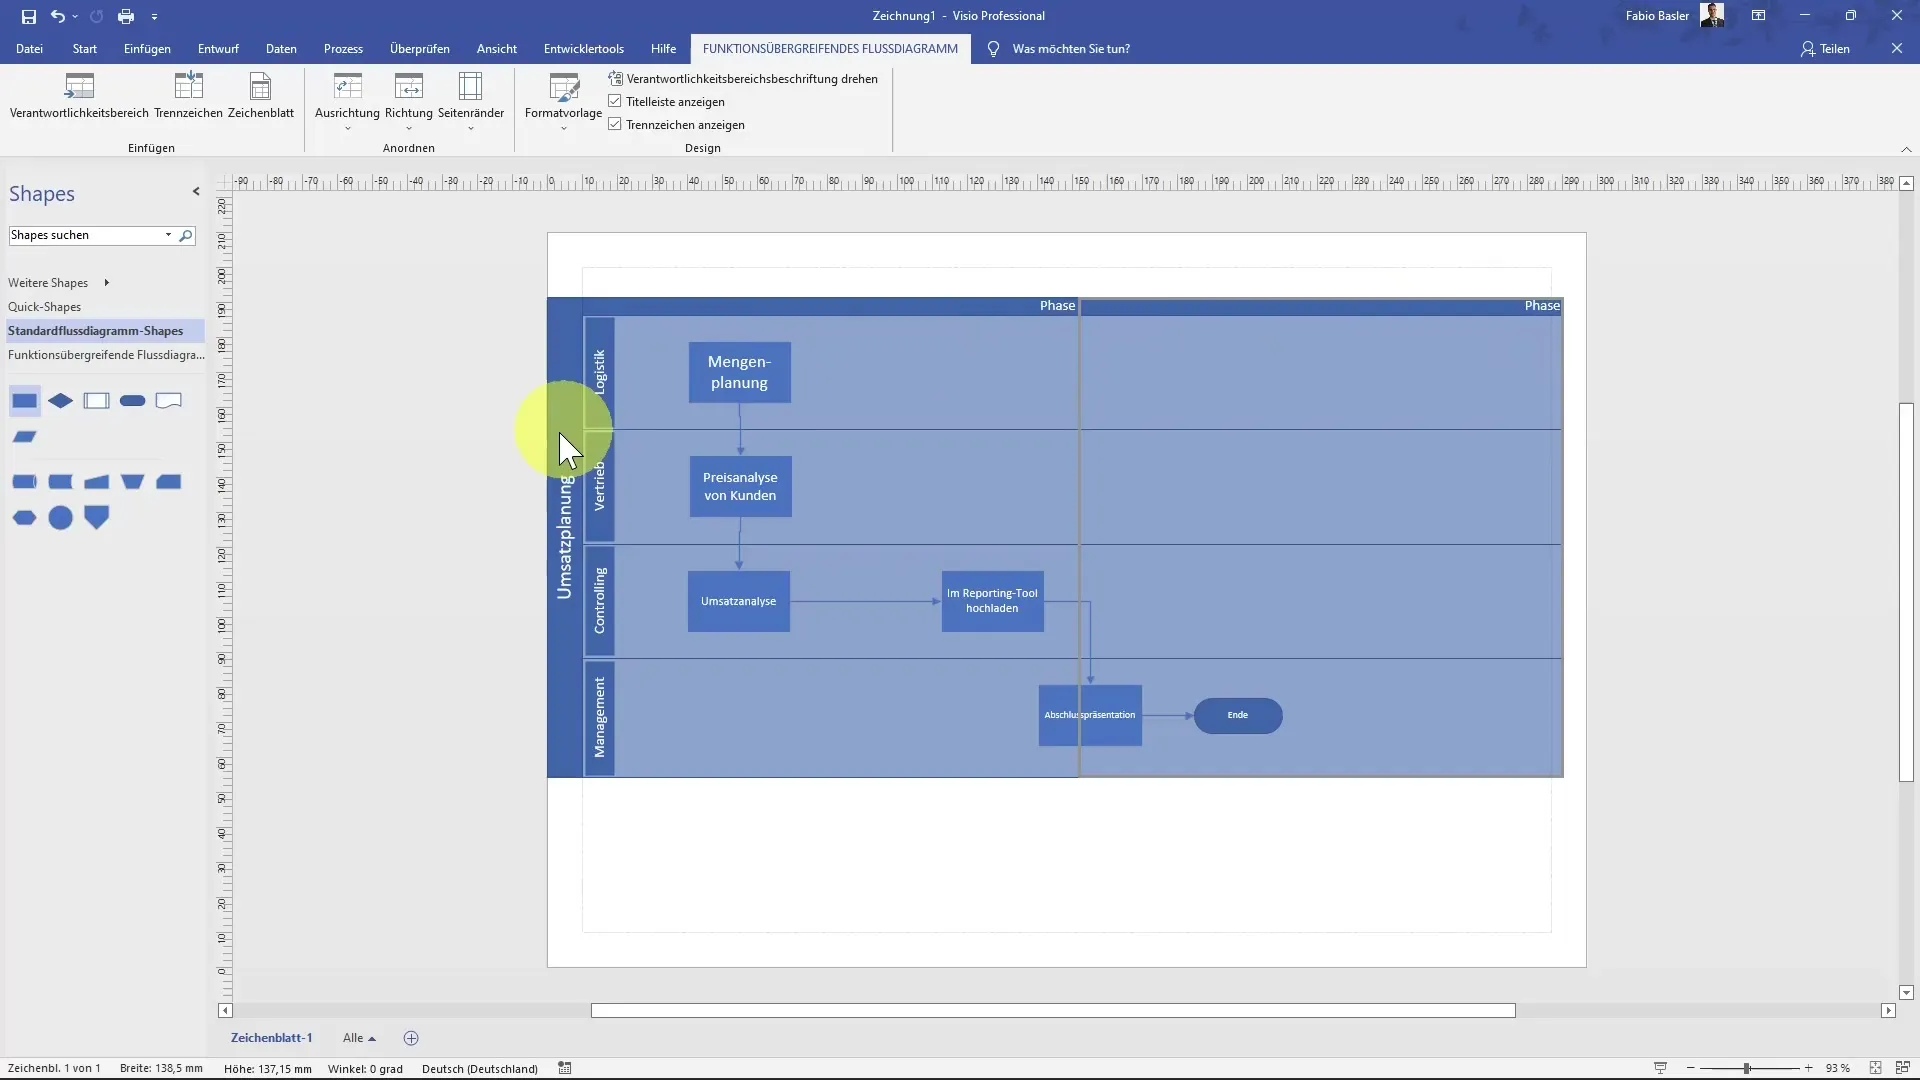Click the search magnifier in Shapes suchen
Viewport: 1920px width, 1080px height.
click(186, 236)
